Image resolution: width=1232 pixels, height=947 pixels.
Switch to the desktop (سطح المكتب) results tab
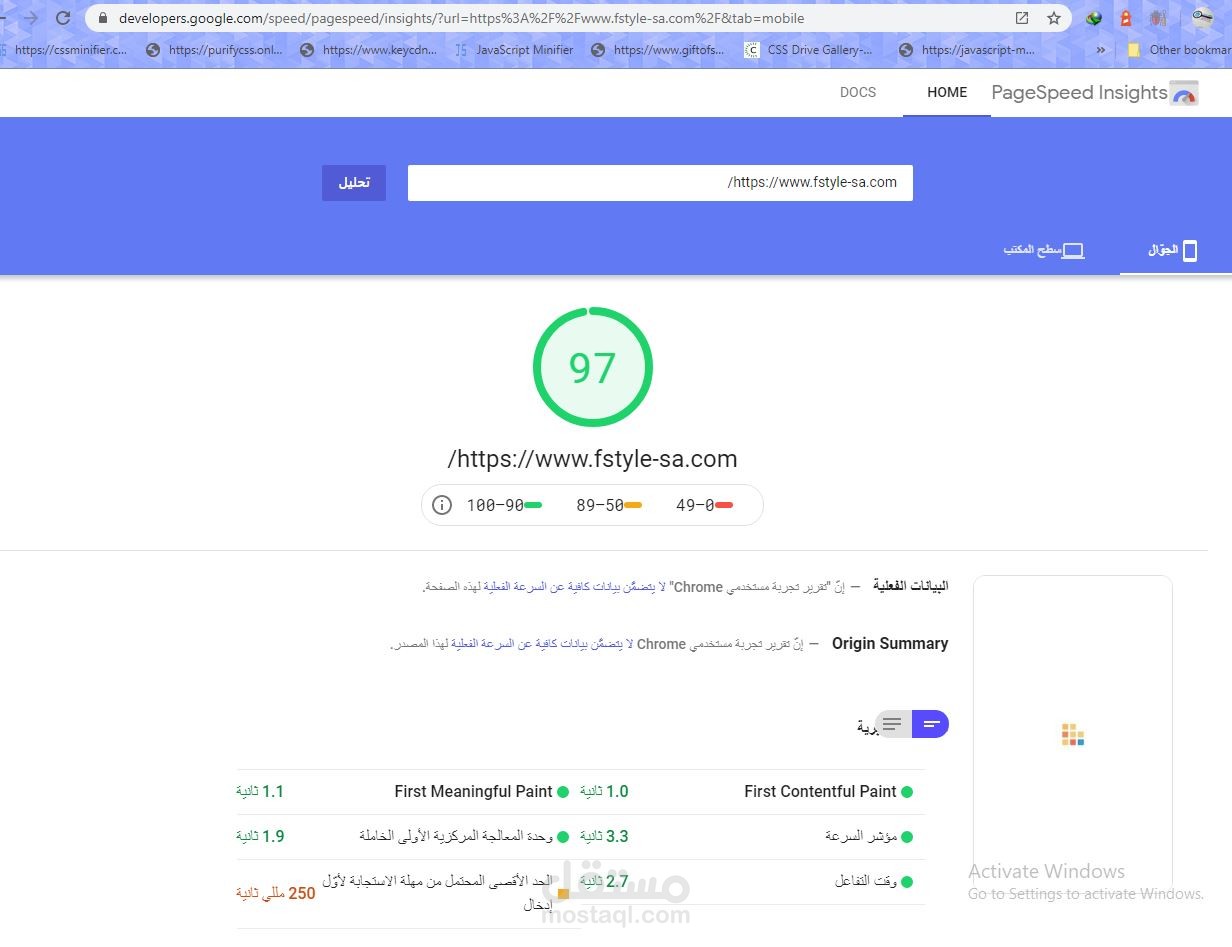1044,250
